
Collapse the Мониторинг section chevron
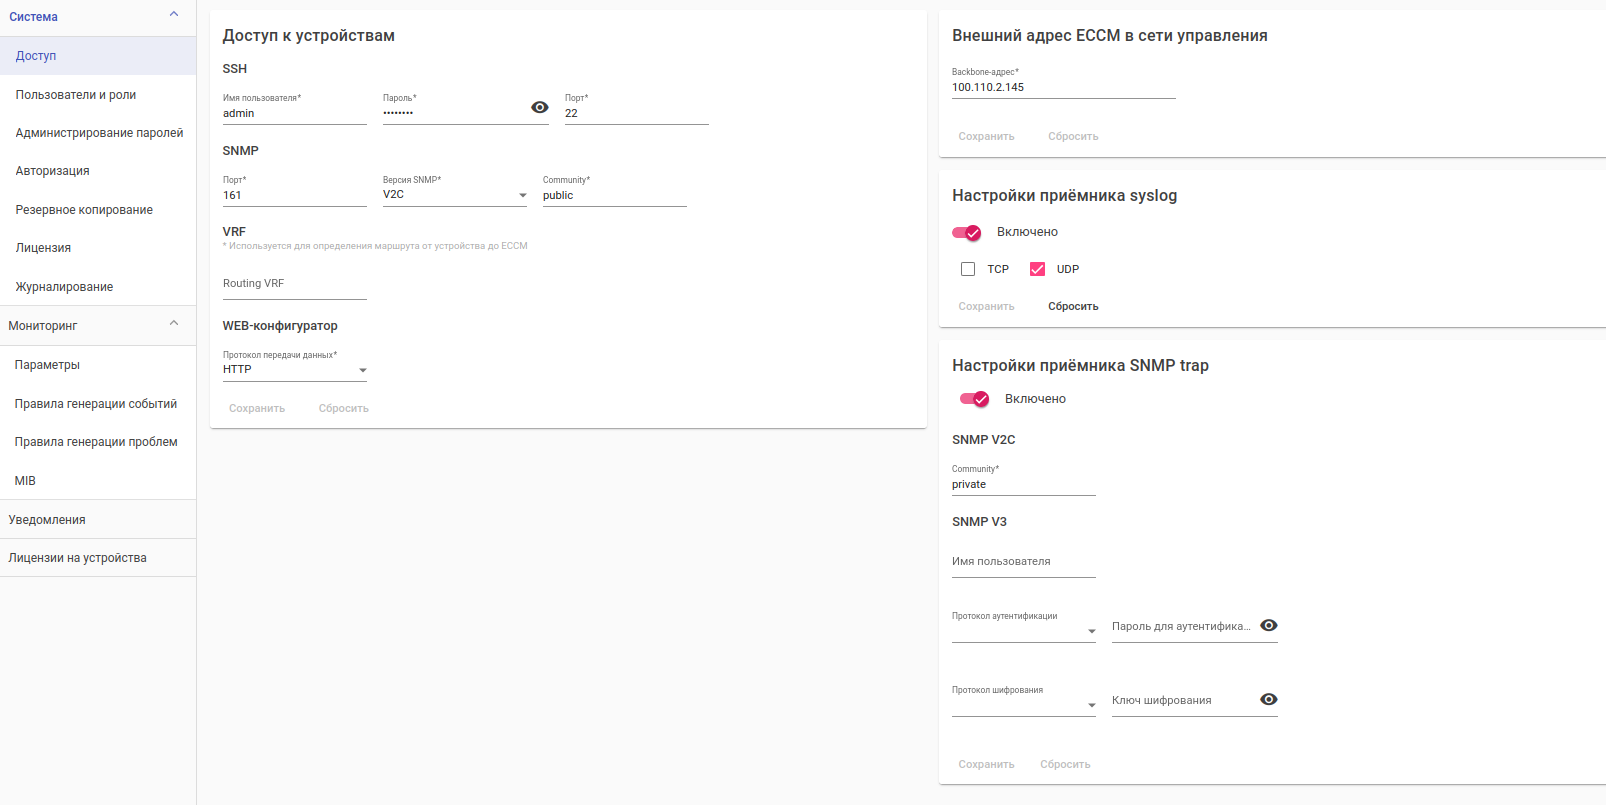pyautogui.click(x=174, y=323)
